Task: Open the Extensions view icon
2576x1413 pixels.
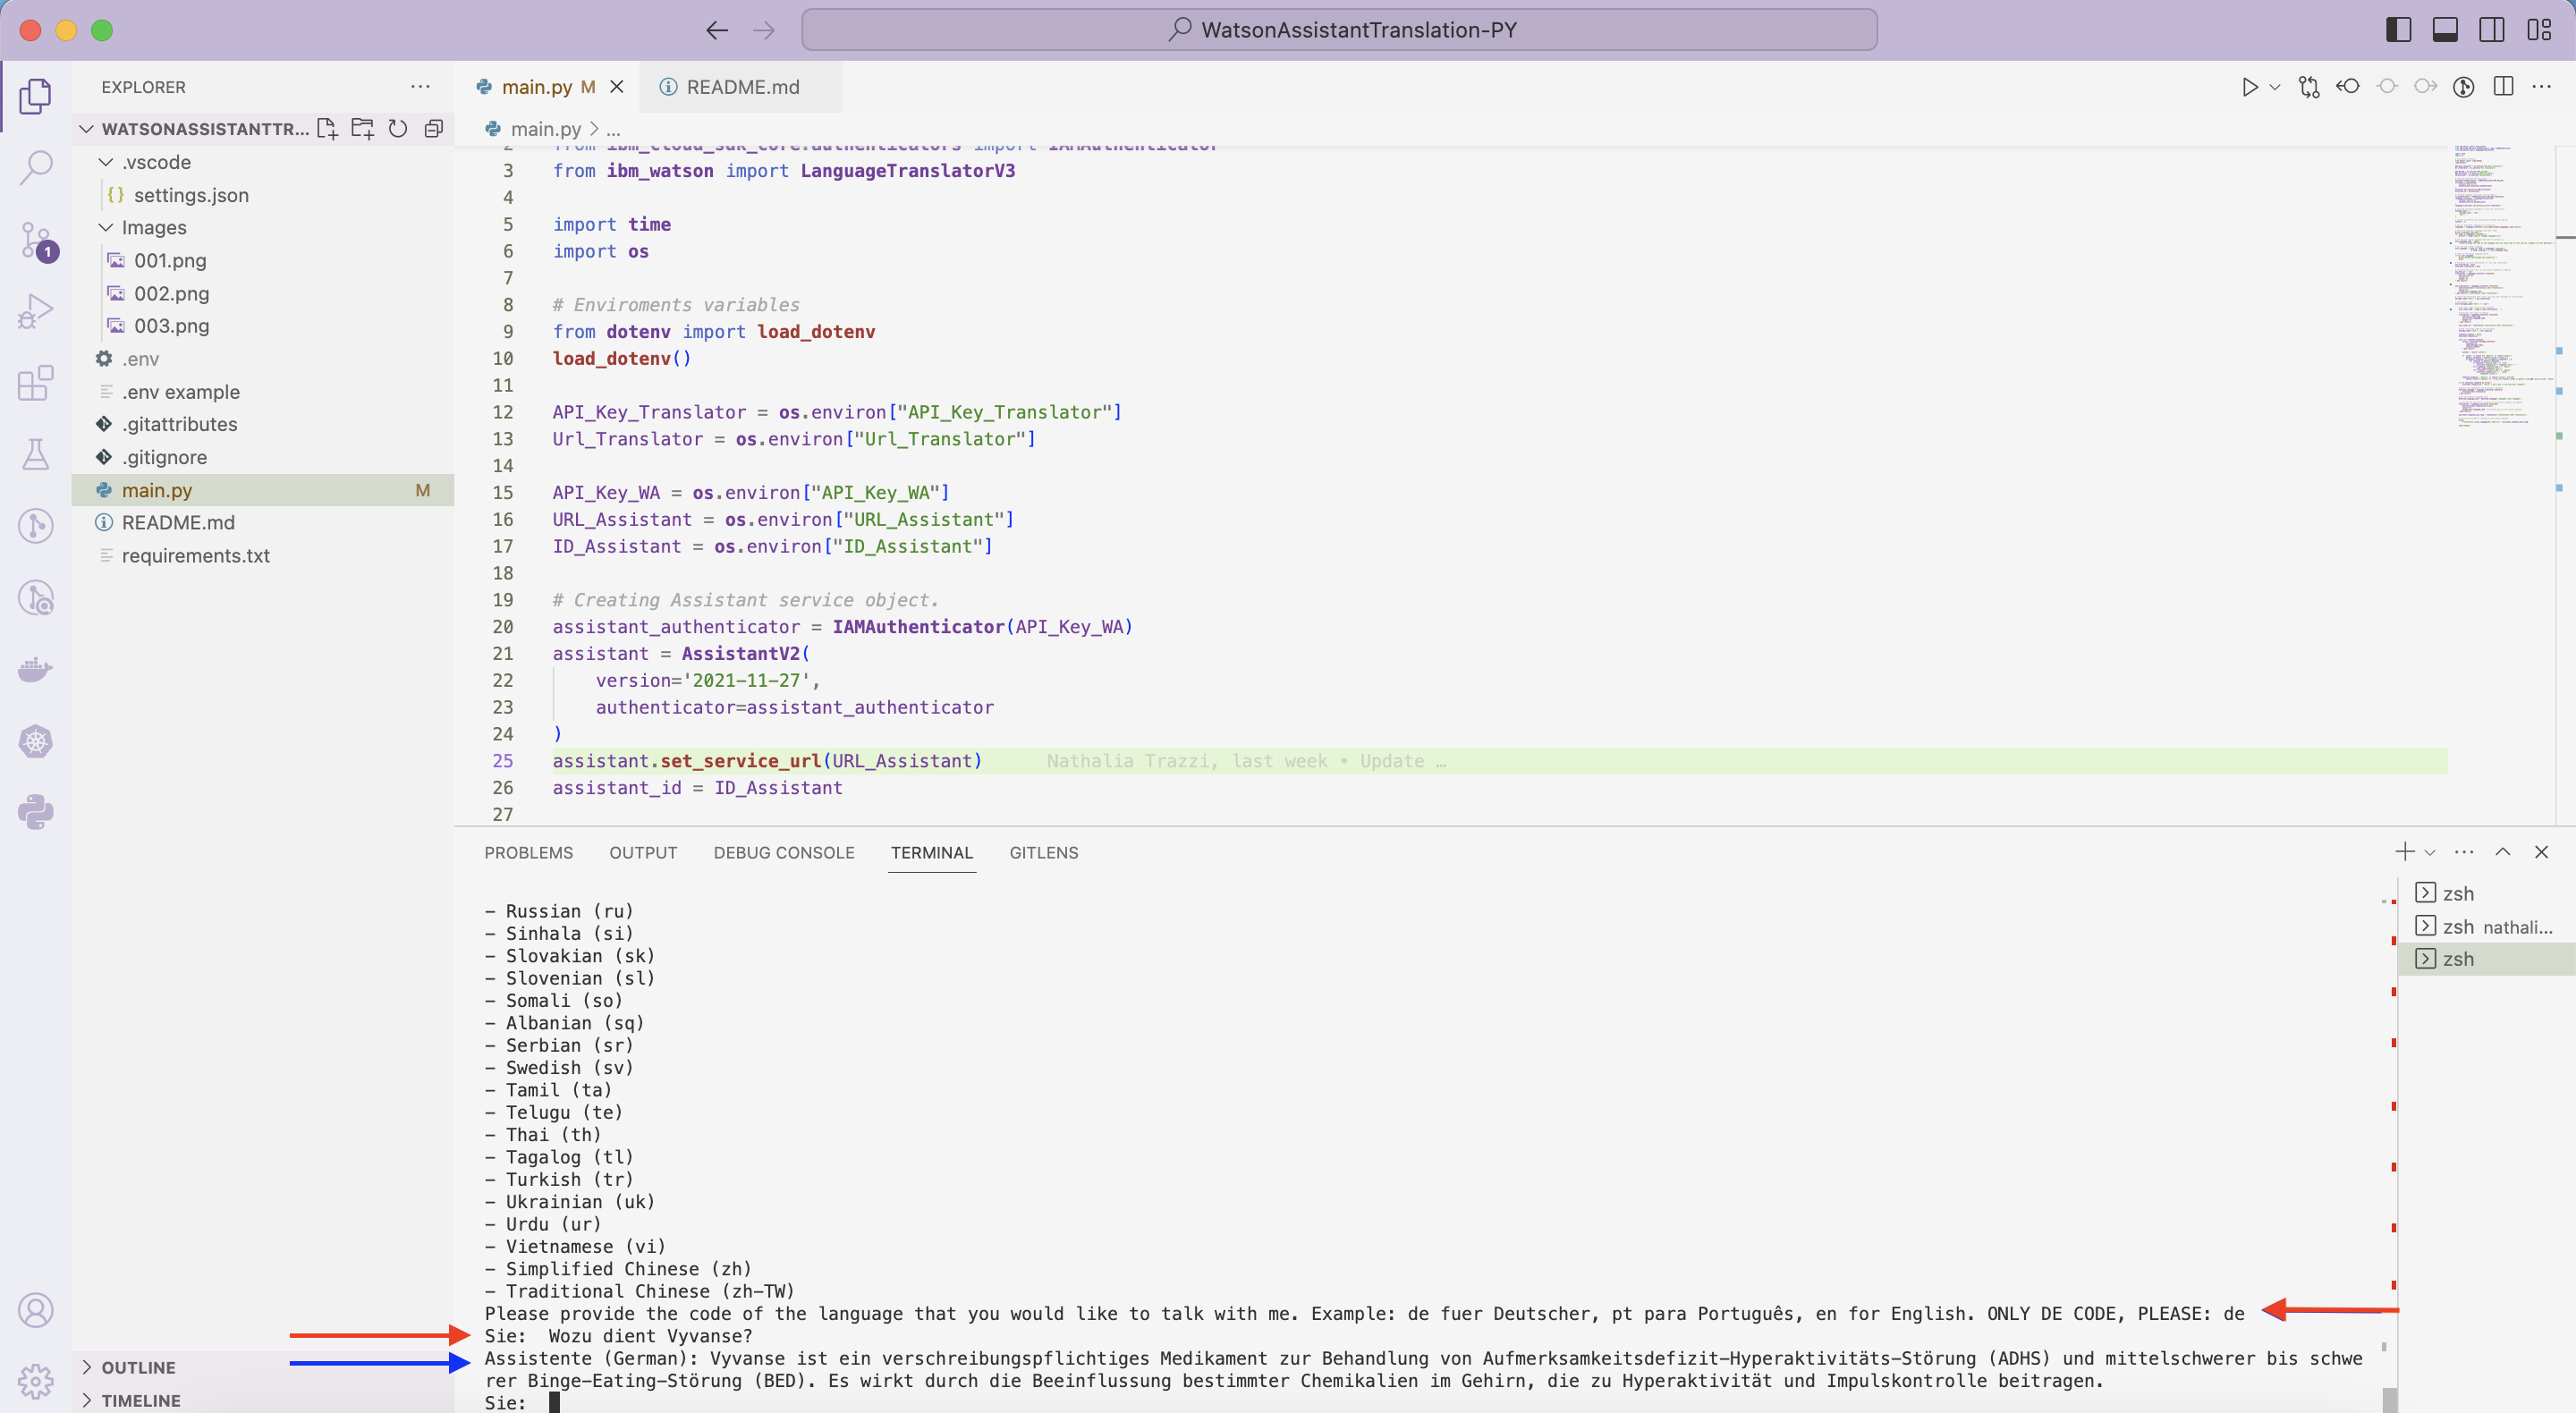Action: pos(36,383)
